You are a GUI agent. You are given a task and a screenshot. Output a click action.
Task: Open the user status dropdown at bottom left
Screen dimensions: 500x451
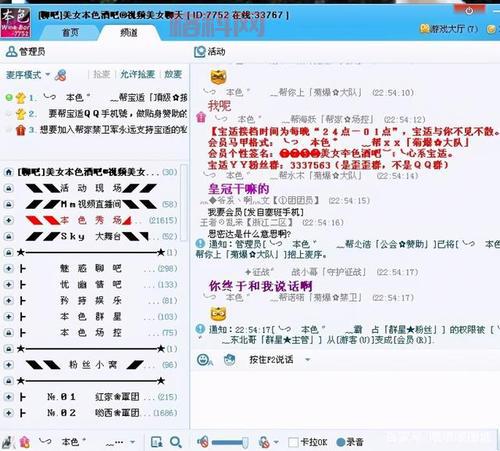(133, 443)
